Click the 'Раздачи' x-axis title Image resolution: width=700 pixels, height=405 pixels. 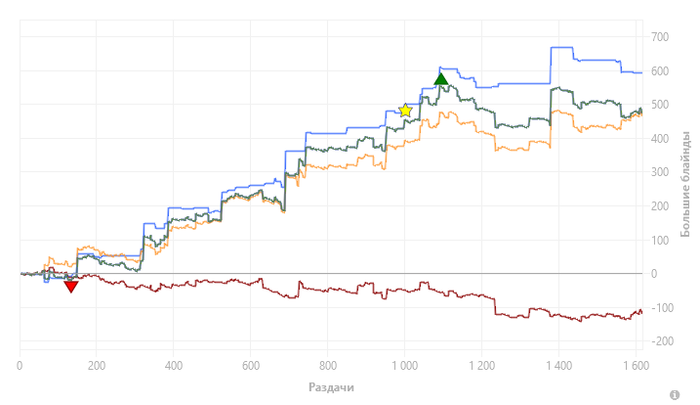[x=330, y=385]
